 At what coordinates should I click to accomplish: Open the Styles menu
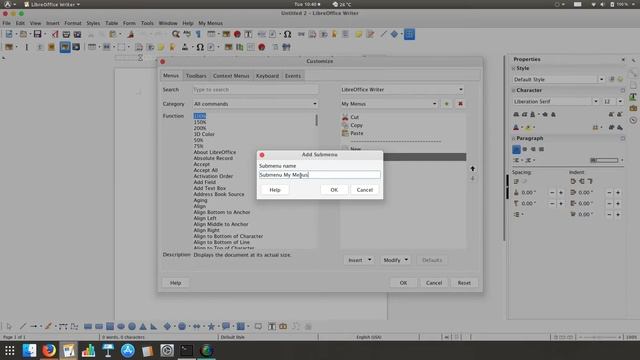coord(93,23)
